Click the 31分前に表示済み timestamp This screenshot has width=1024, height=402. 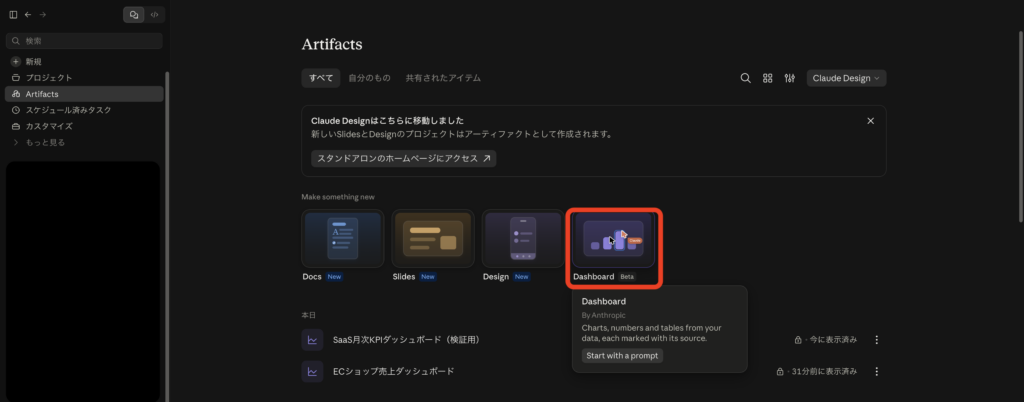[x=822, y=371]
